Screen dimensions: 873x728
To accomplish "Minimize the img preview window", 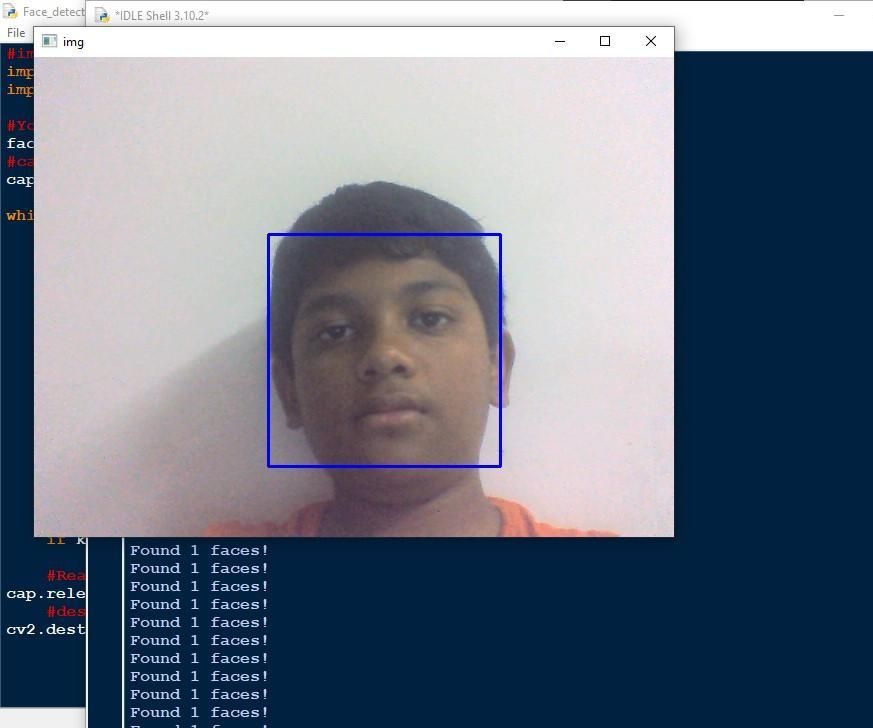I will [558, 41].
